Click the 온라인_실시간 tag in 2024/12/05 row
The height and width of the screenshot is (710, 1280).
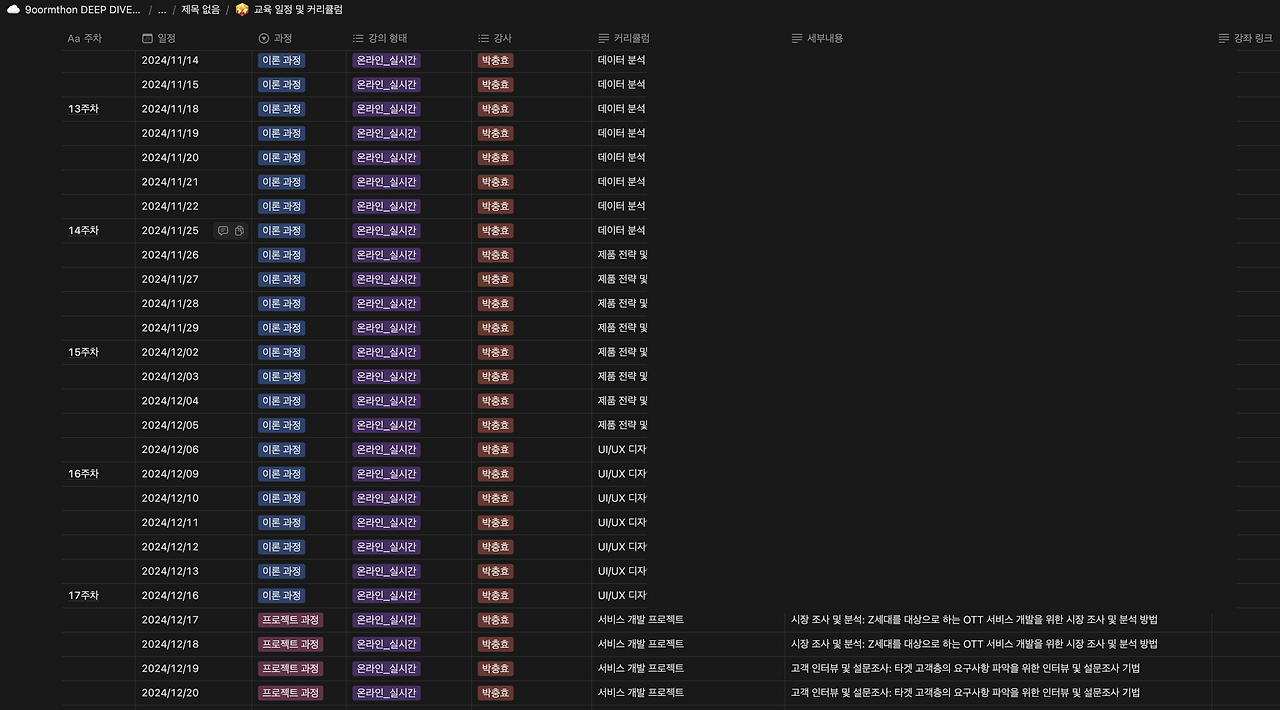(x=386, y=425)
